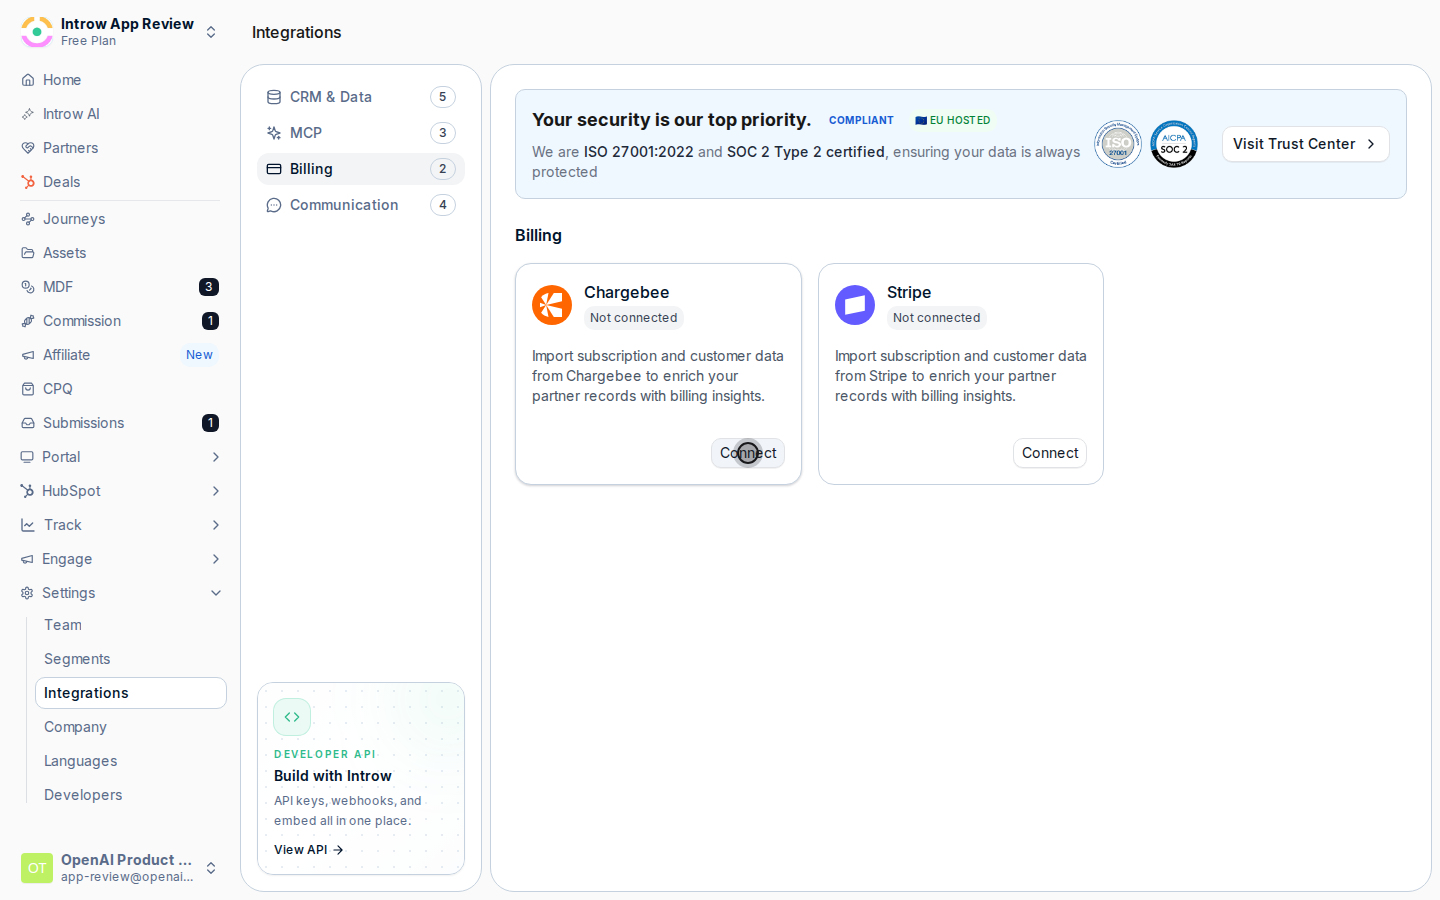1440x900 pixels.
Task: Click the Stripe Not connected status
Action: [937, 318]
